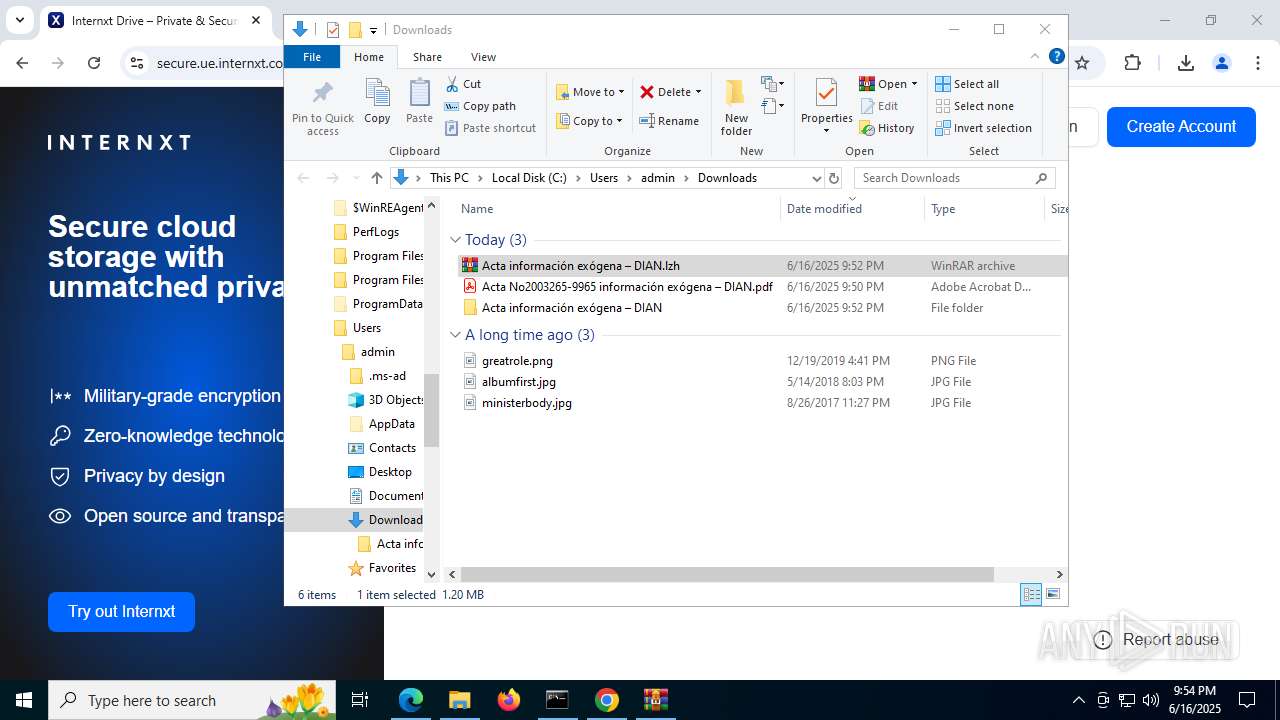This screenshot has height=720, width=1280.
Task: Click Try out Internxt button
Action: tap(121, 612)
